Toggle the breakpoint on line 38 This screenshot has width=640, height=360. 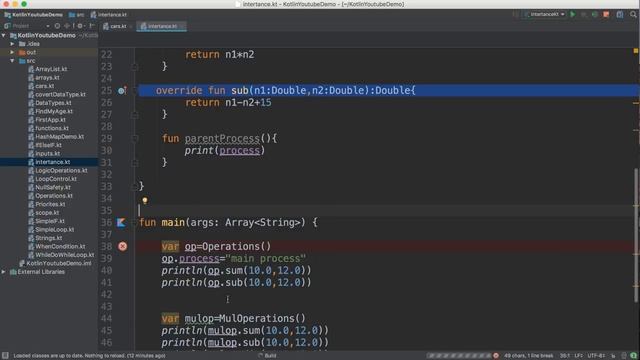[x=122, y=247]
